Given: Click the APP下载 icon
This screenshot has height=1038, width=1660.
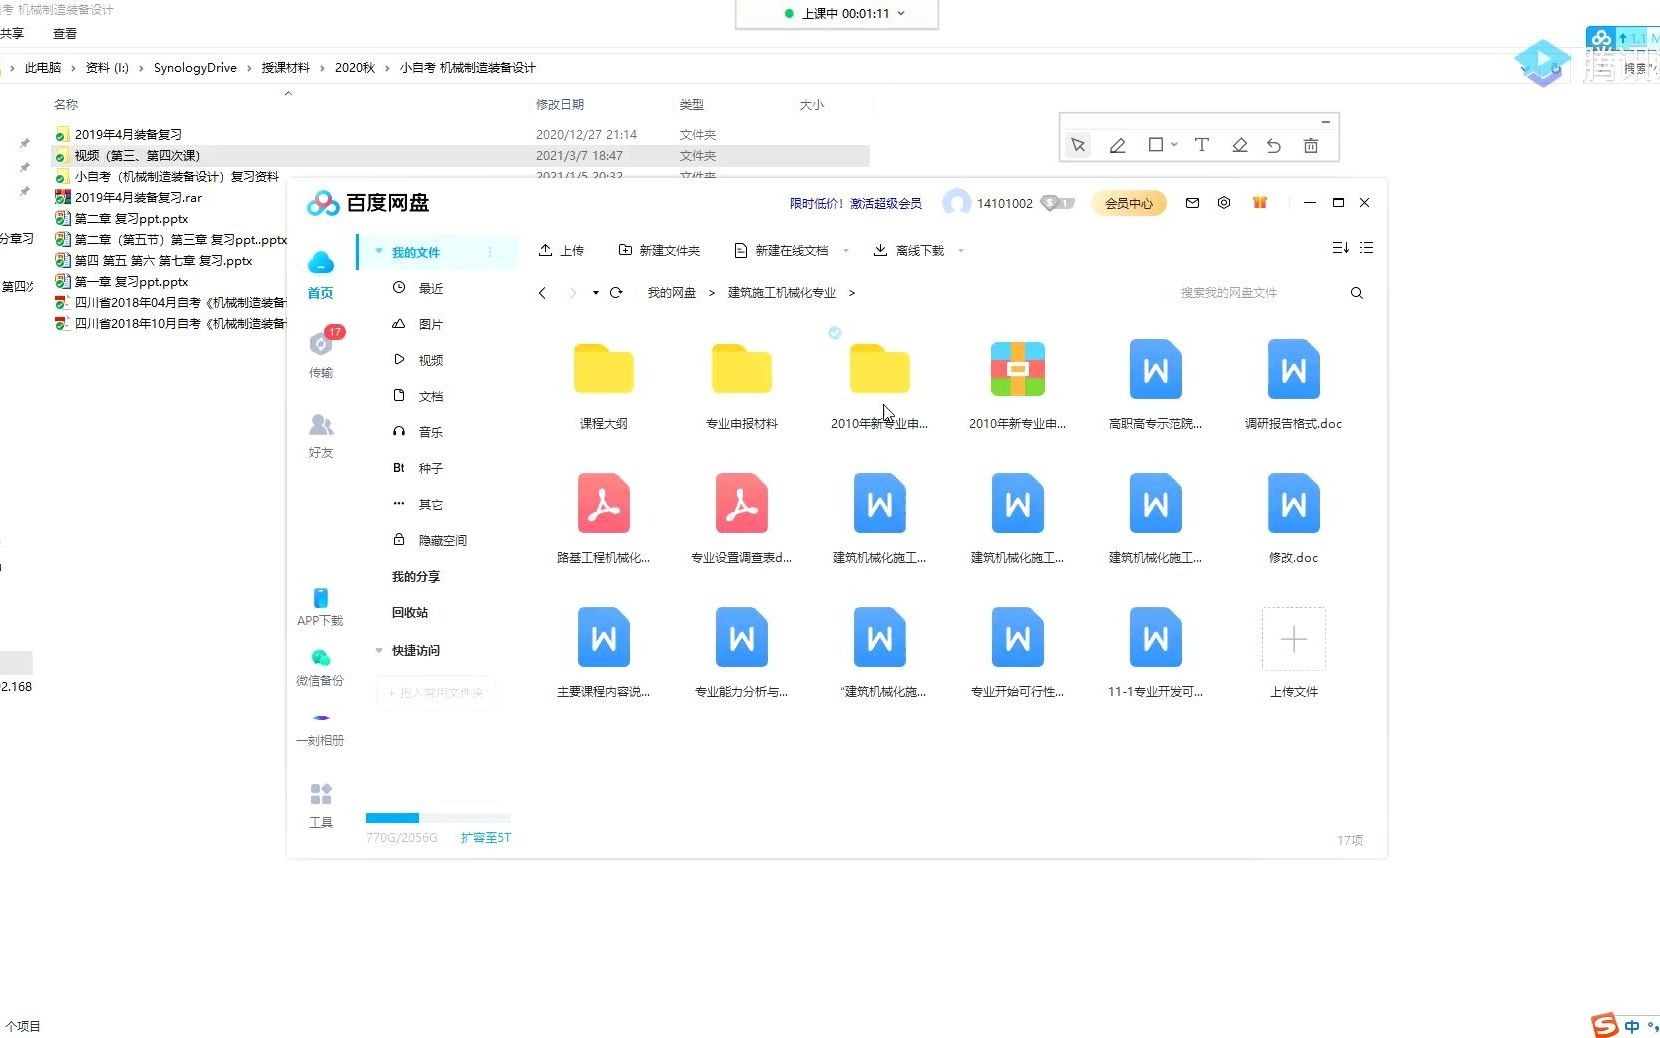Looking at the screenshot, I should click(x=321, y=598).
